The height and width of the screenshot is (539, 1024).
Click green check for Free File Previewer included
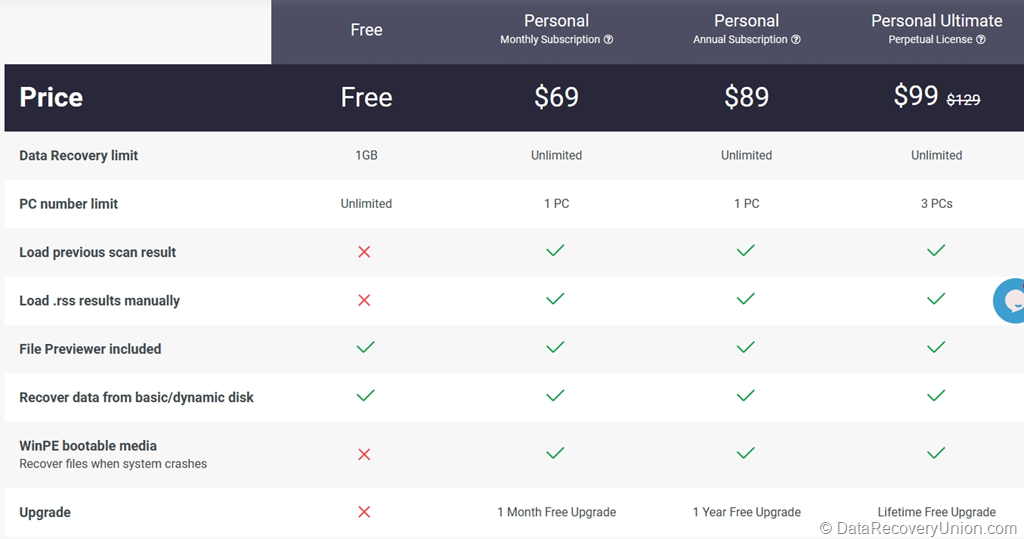366,347
